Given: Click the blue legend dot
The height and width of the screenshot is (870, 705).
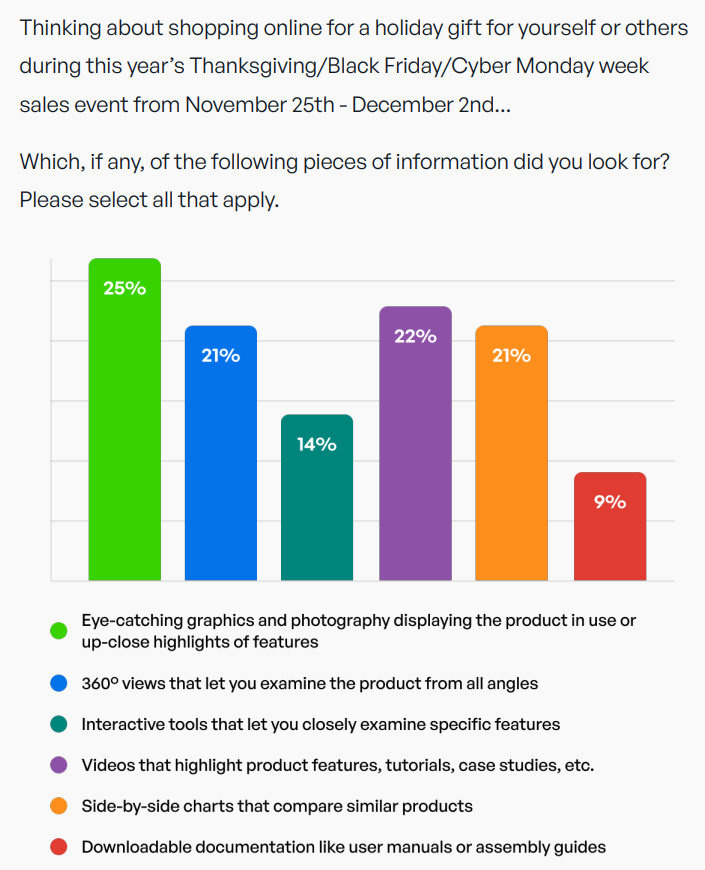Looking at the screenshot, I should click(59, 683).
